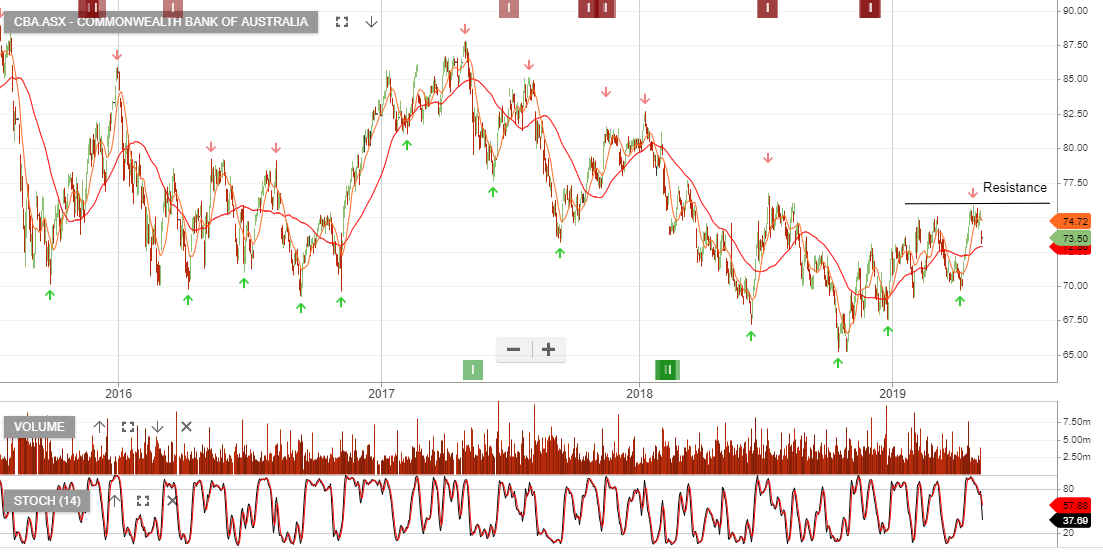Viewport: 1103px width, 553px height.
Task: Open the green 'I' event marker in 2017
Action: [473, 369]
